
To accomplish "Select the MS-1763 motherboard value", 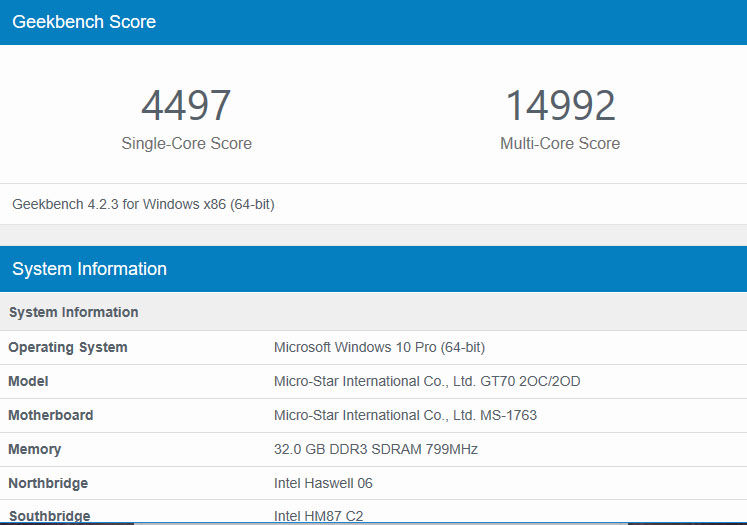I will [x=405, y=415].
